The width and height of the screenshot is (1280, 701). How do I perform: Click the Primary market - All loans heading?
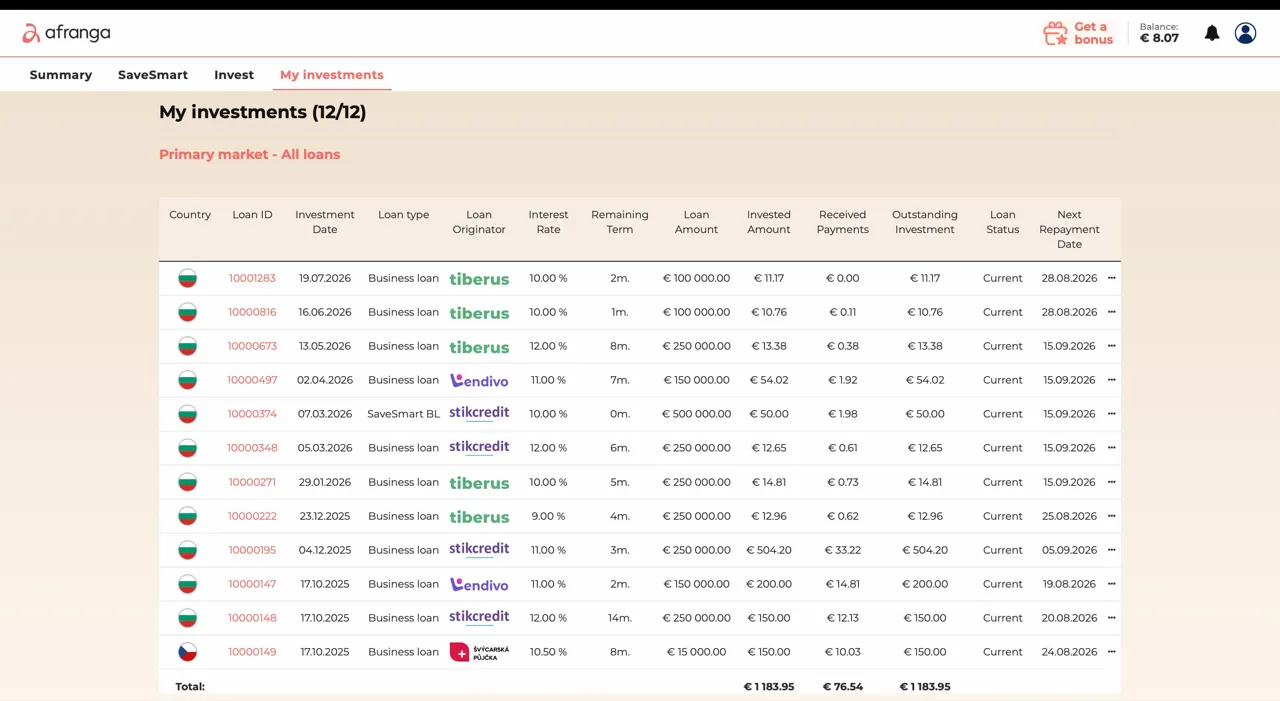click(x=250, y=155)
